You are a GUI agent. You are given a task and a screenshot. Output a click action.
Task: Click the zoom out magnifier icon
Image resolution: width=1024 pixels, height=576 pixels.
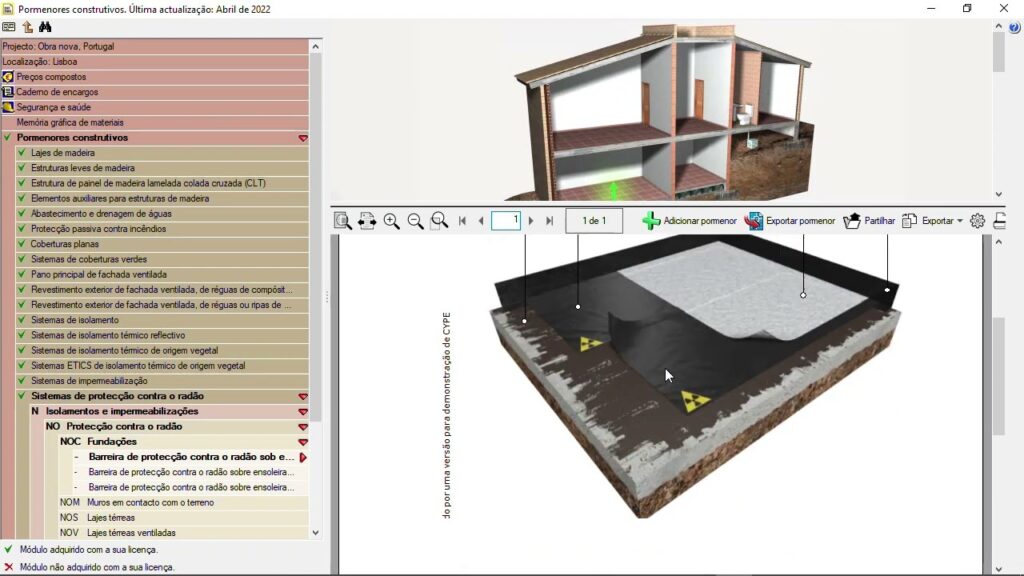click(414, 221)
